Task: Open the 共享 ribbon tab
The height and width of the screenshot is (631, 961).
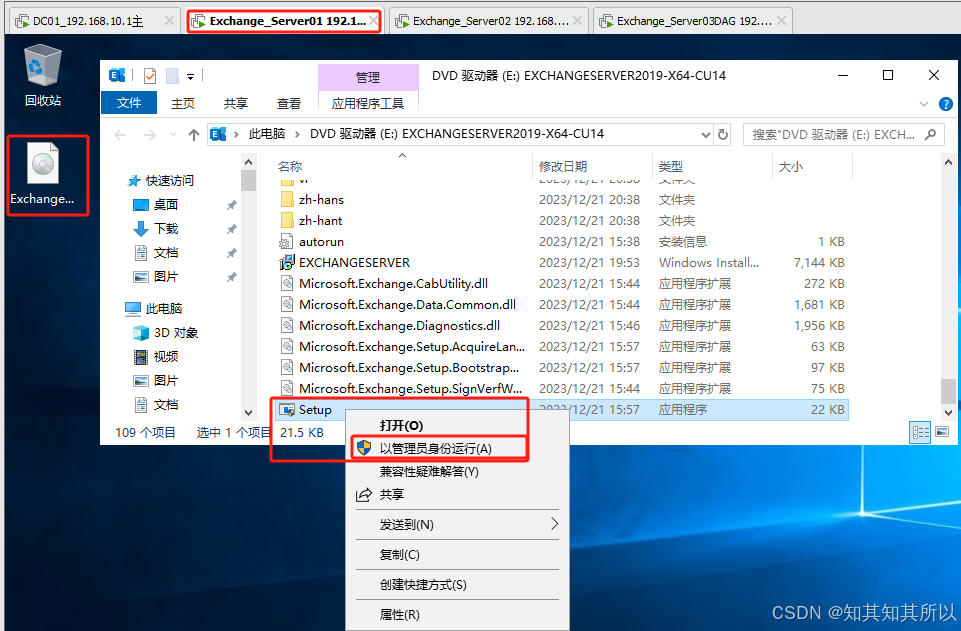Action: [x=235, y=103]
